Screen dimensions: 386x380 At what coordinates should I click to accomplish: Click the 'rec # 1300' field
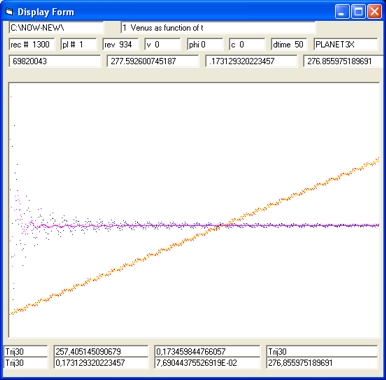(x=32, y=44)
